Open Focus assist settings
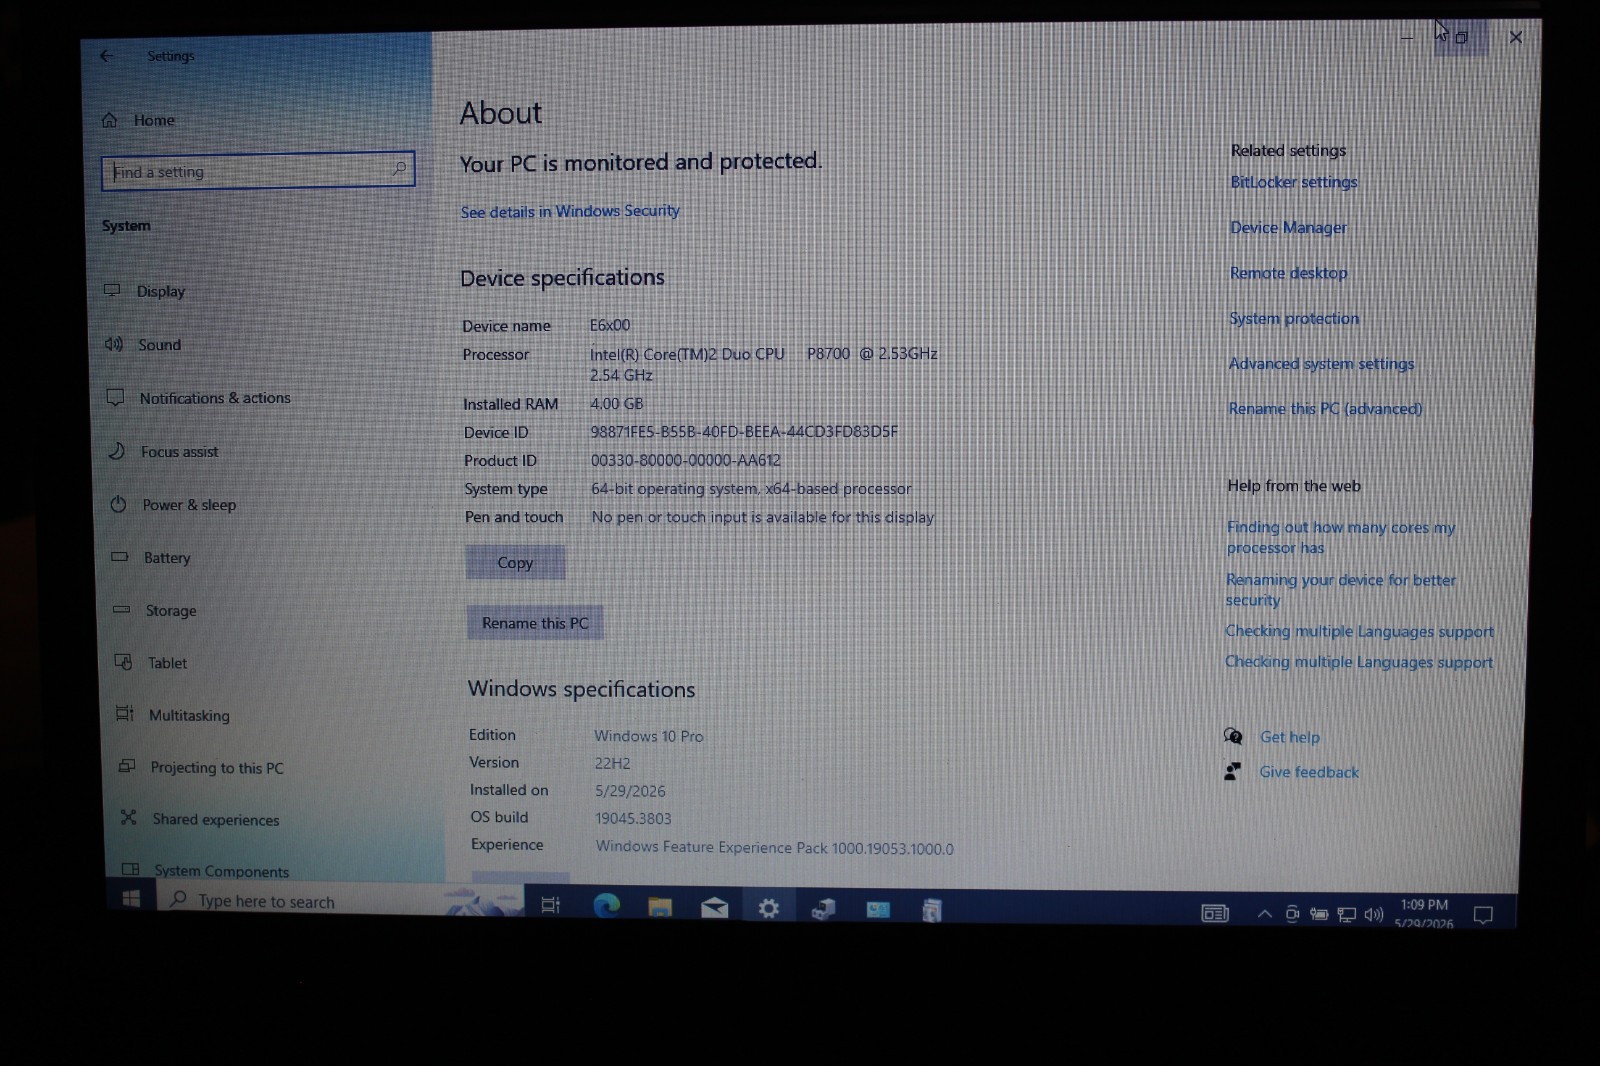Viewport: 1600px width, 1066px height. [163, 451]
